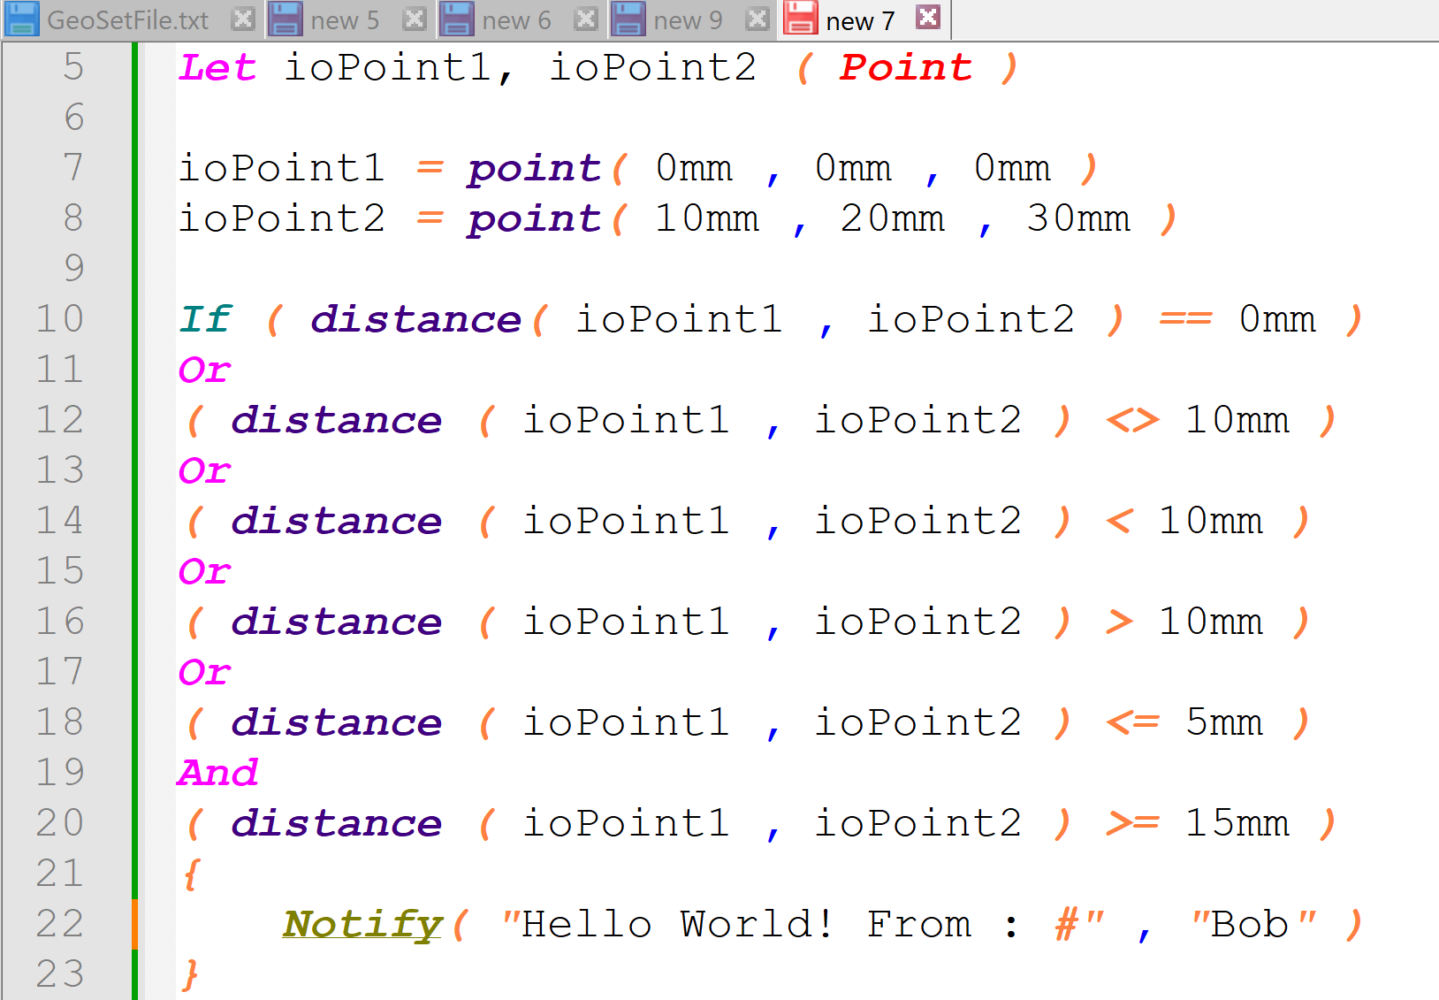Image resolution: width=1439 pixels, height=1000 pixels.
Task: Click the orange change marker beside line 22
Action: [x=134, y=923]
